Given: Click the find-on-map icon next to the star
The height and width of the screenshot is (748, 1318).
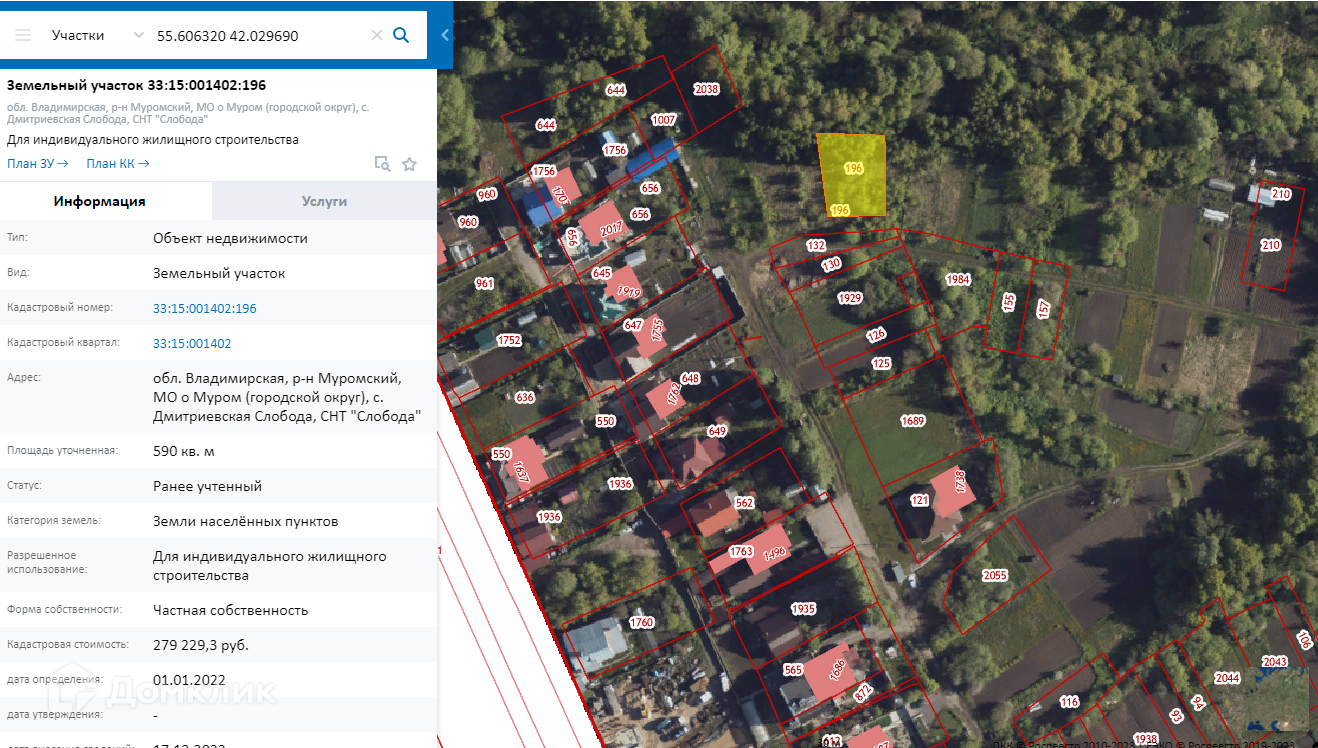Looking at the screenshot, I should 382,164.
